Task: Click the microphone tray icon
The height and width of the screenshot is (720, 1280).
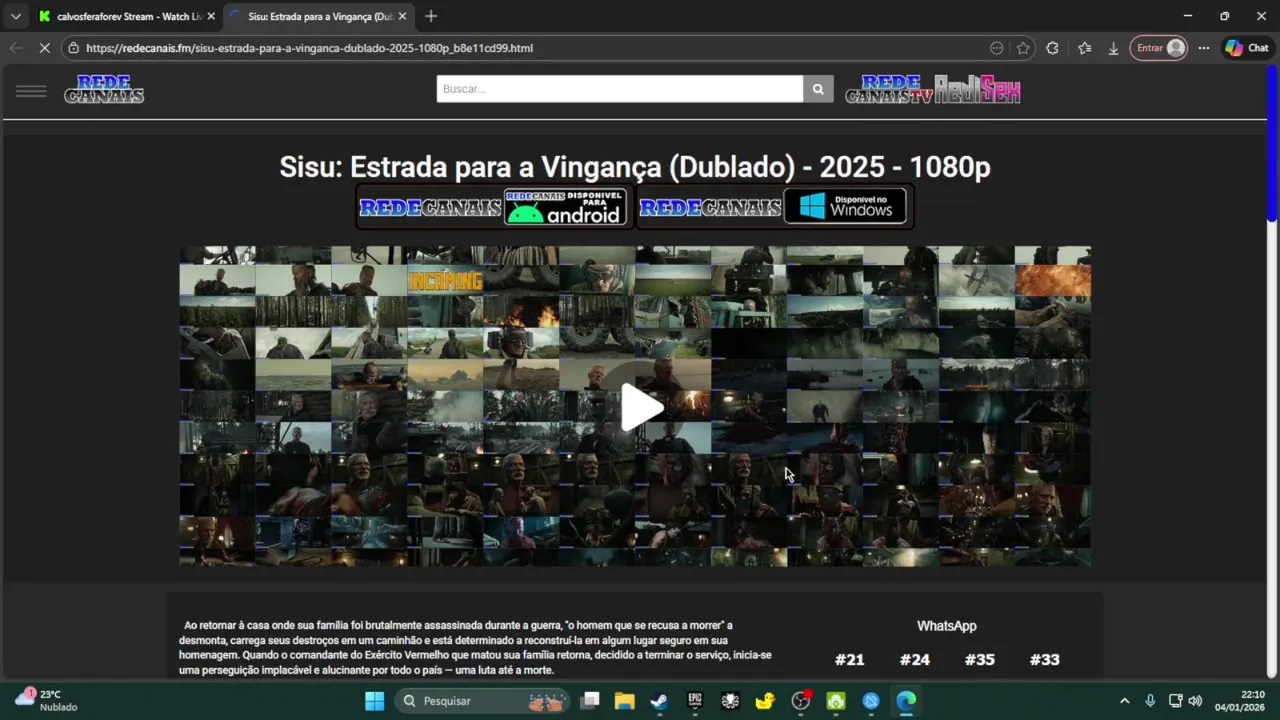Action: click(1150, 701)
